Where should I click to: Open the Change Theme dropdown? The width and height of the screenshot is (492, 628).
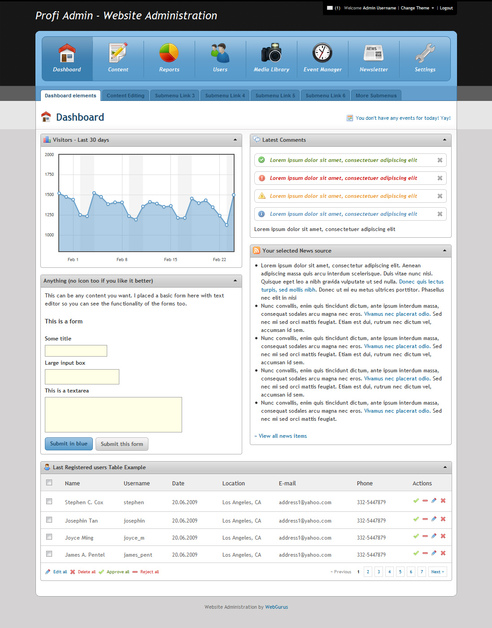417,8
